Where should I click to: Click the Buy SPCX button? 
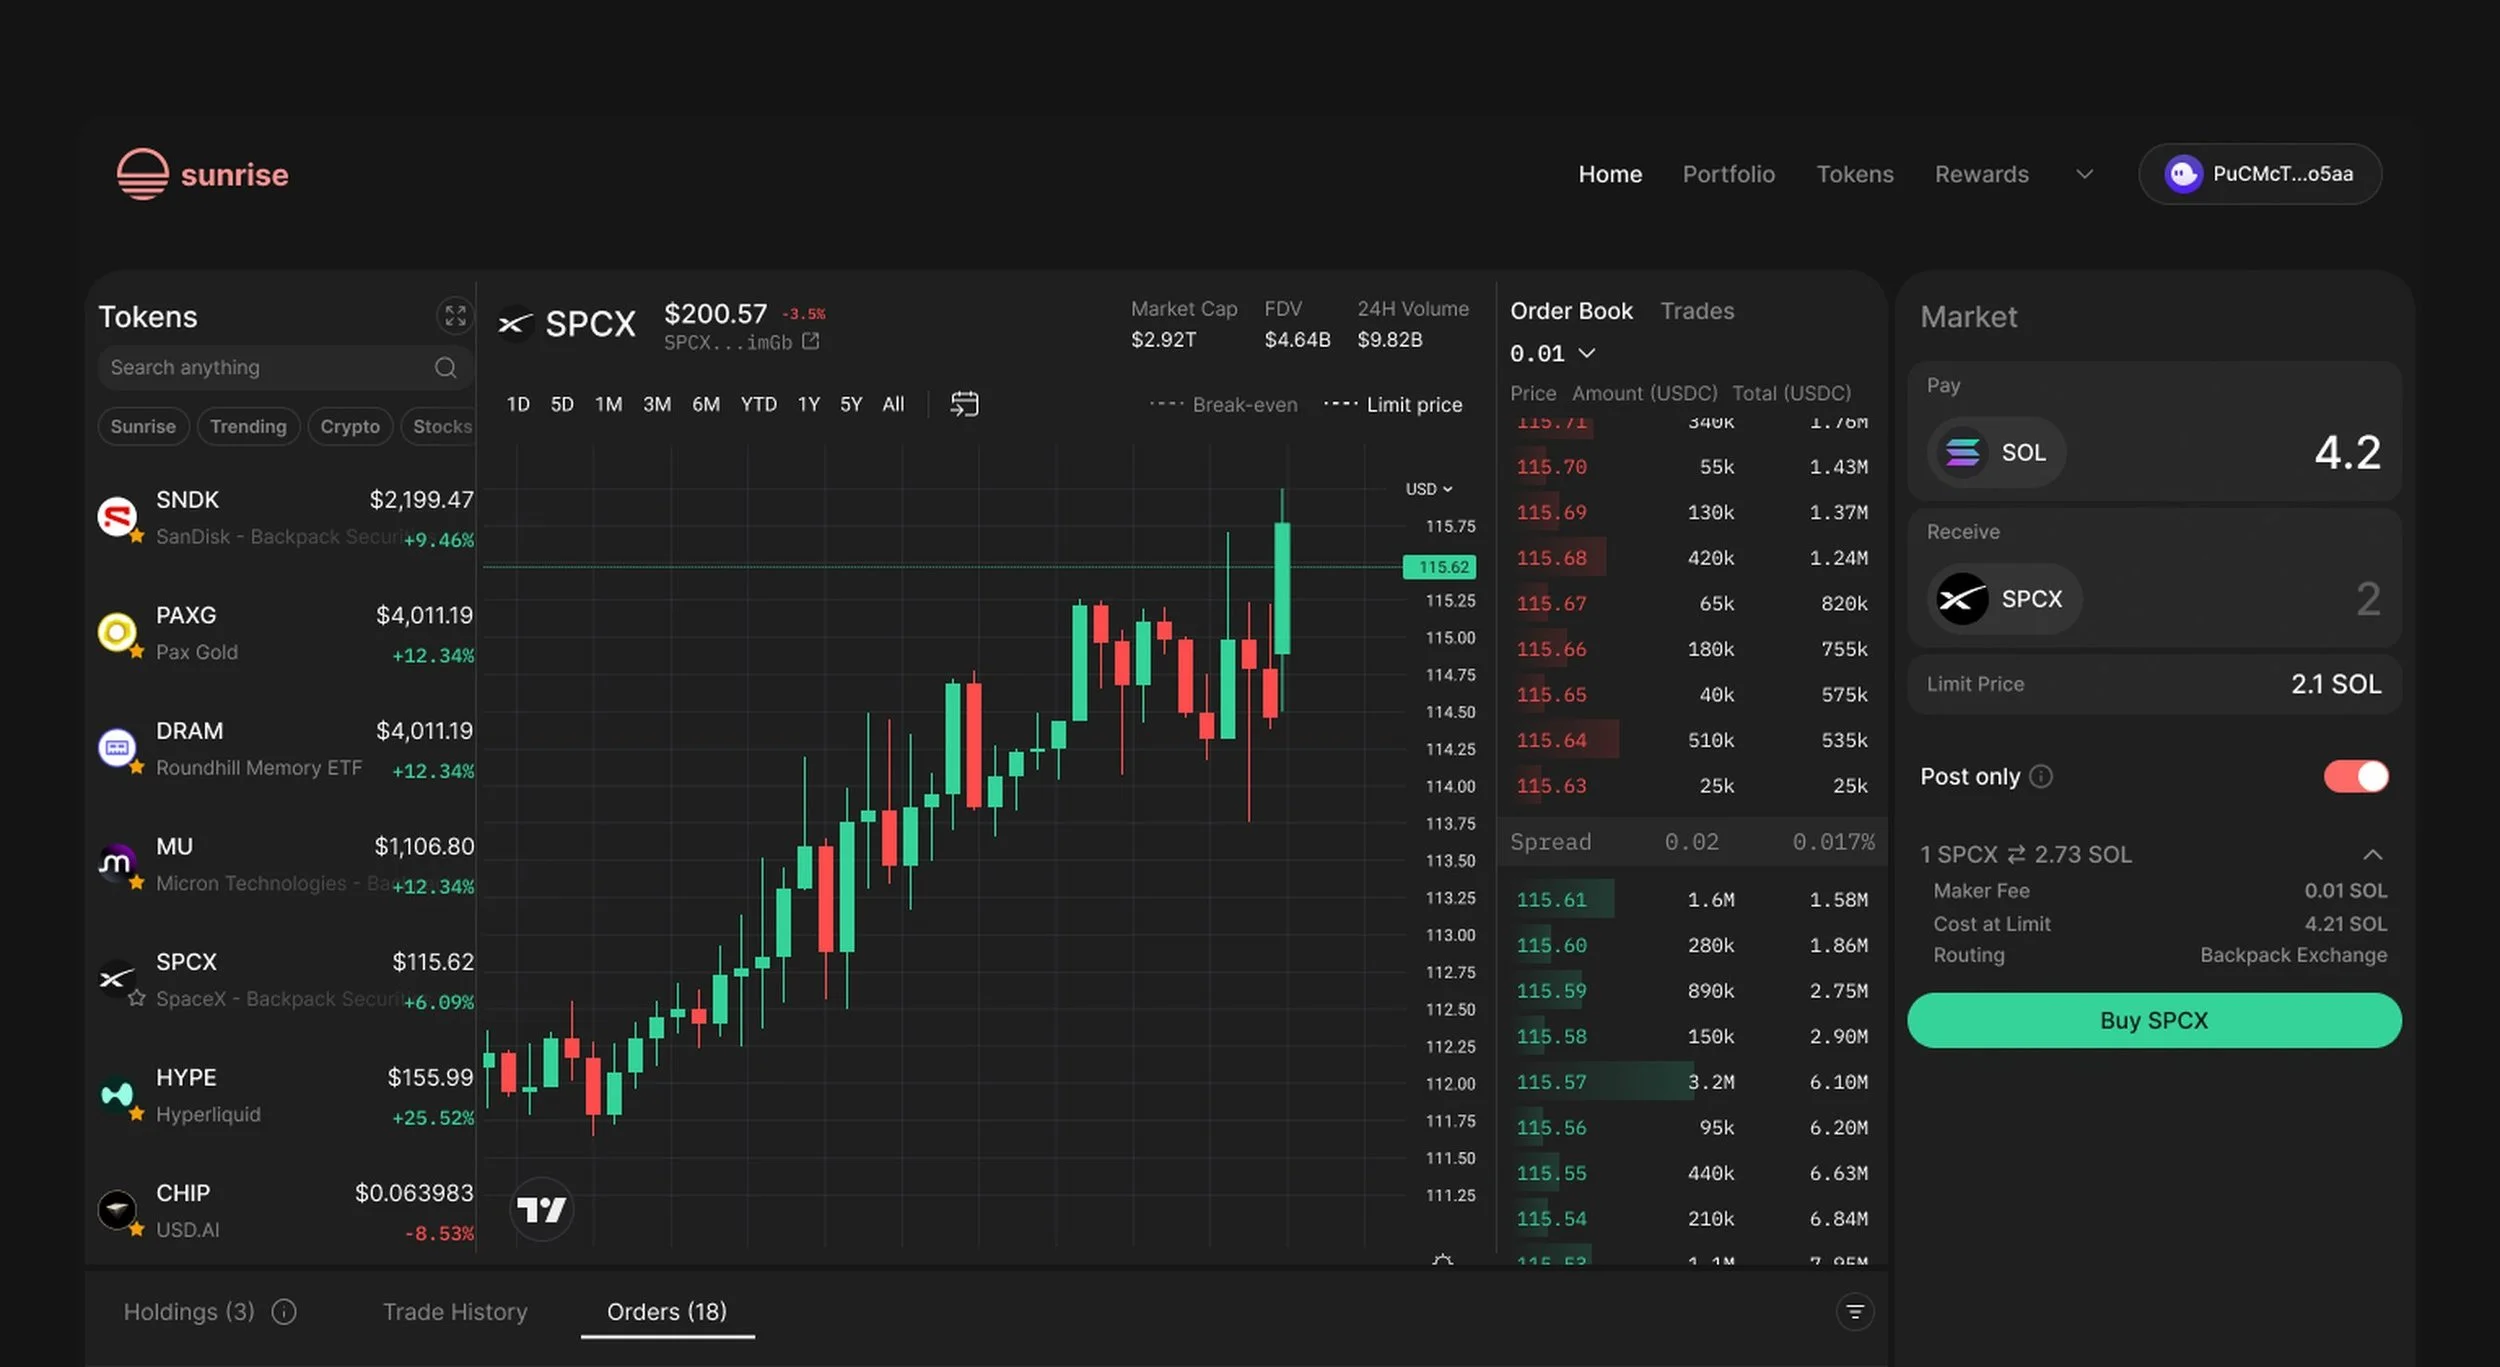point(2154,1021)
